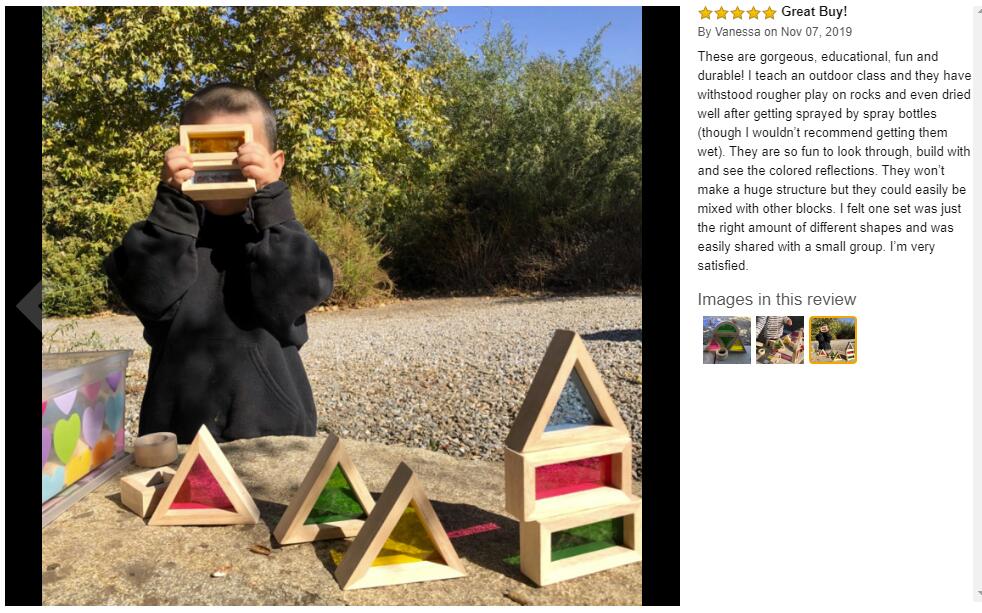The height and width of the screenshot is (613, 982).
Task: Open the rainbow arch blocks thumbnail
Action: coord(726,340)
